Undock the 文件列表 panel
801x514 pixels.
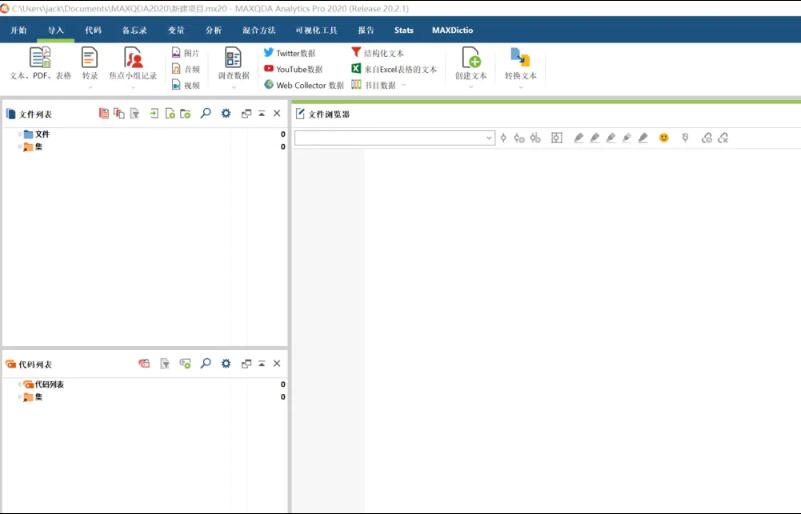click(x=246, y=113)
